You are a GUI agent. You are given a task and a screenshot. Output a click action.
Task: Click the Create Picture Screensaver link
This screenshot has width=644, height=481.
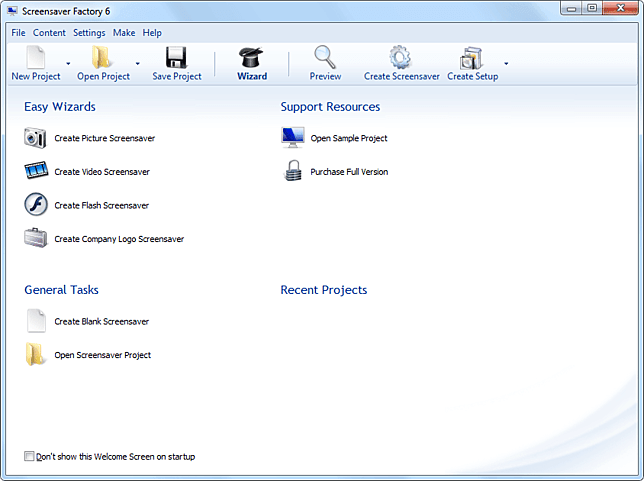[105, 138]
